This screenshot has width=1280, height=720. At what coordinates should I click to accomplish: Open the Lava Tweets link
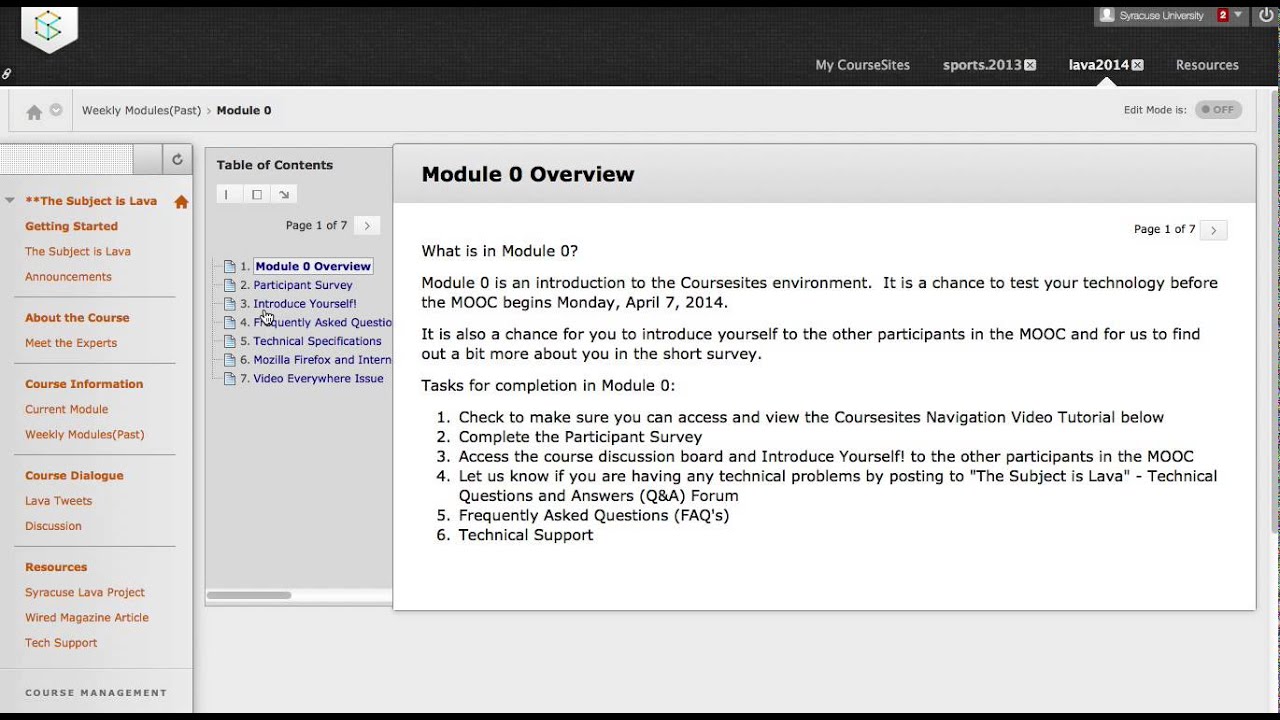58,501
